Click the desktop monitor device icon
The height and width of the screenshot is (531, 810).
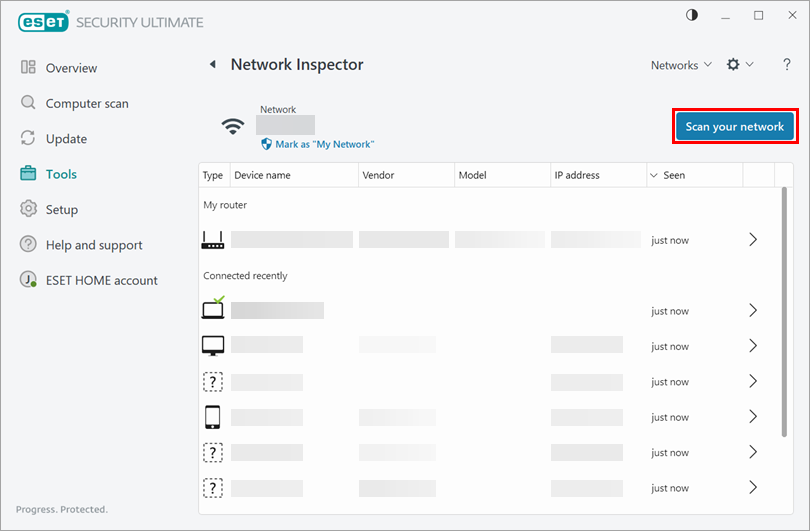(x=213, y=346)
